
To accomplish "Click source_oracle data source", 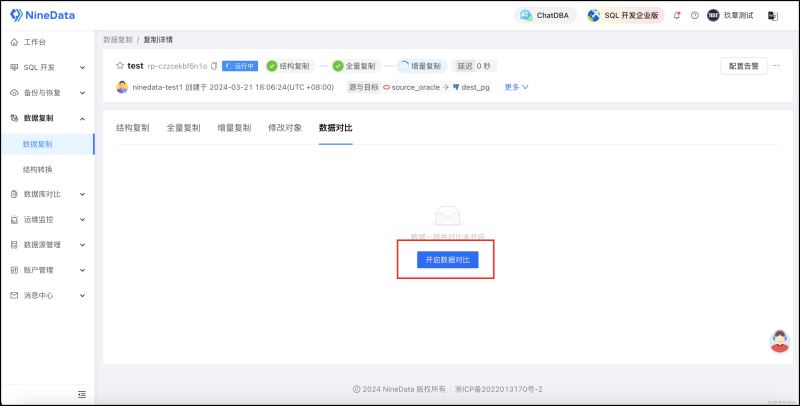I will point(411,87).
